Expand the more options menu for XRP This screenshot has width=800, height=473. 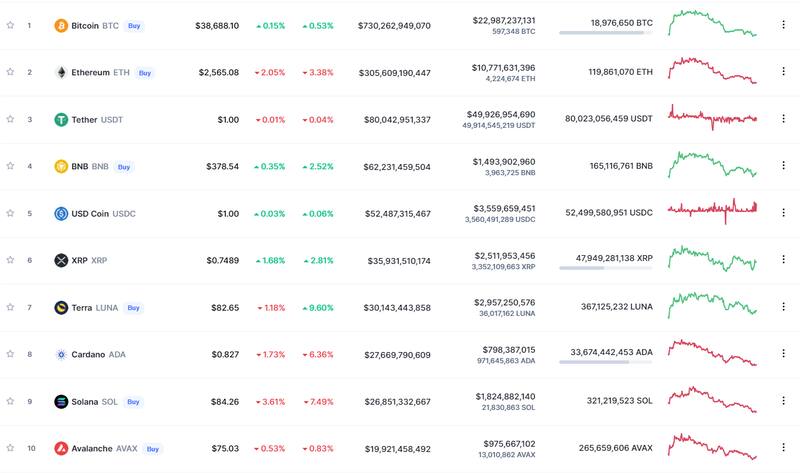pos(783,260)
